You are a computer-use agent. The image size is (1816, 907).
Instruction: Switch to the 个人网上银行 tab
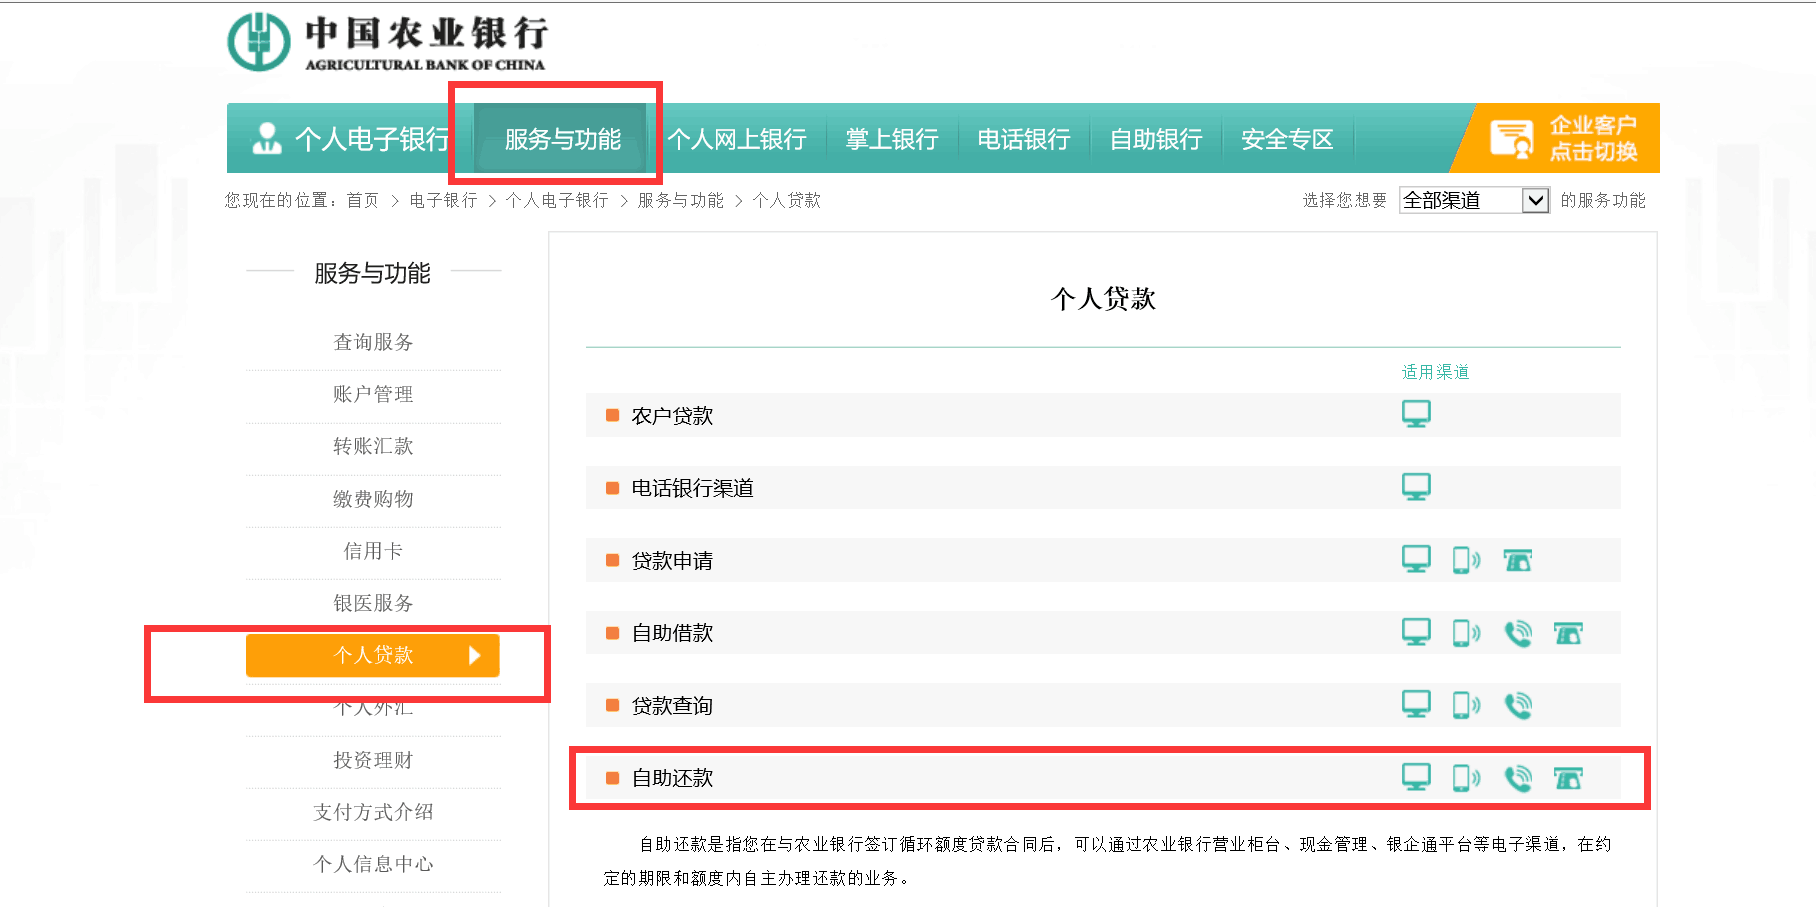737,139
